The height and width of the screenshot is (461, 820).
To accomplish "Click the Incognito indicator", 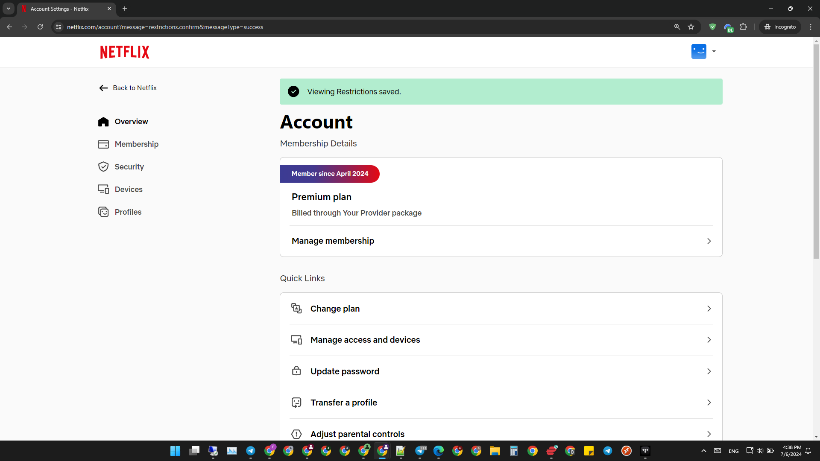I will point(780,27).
